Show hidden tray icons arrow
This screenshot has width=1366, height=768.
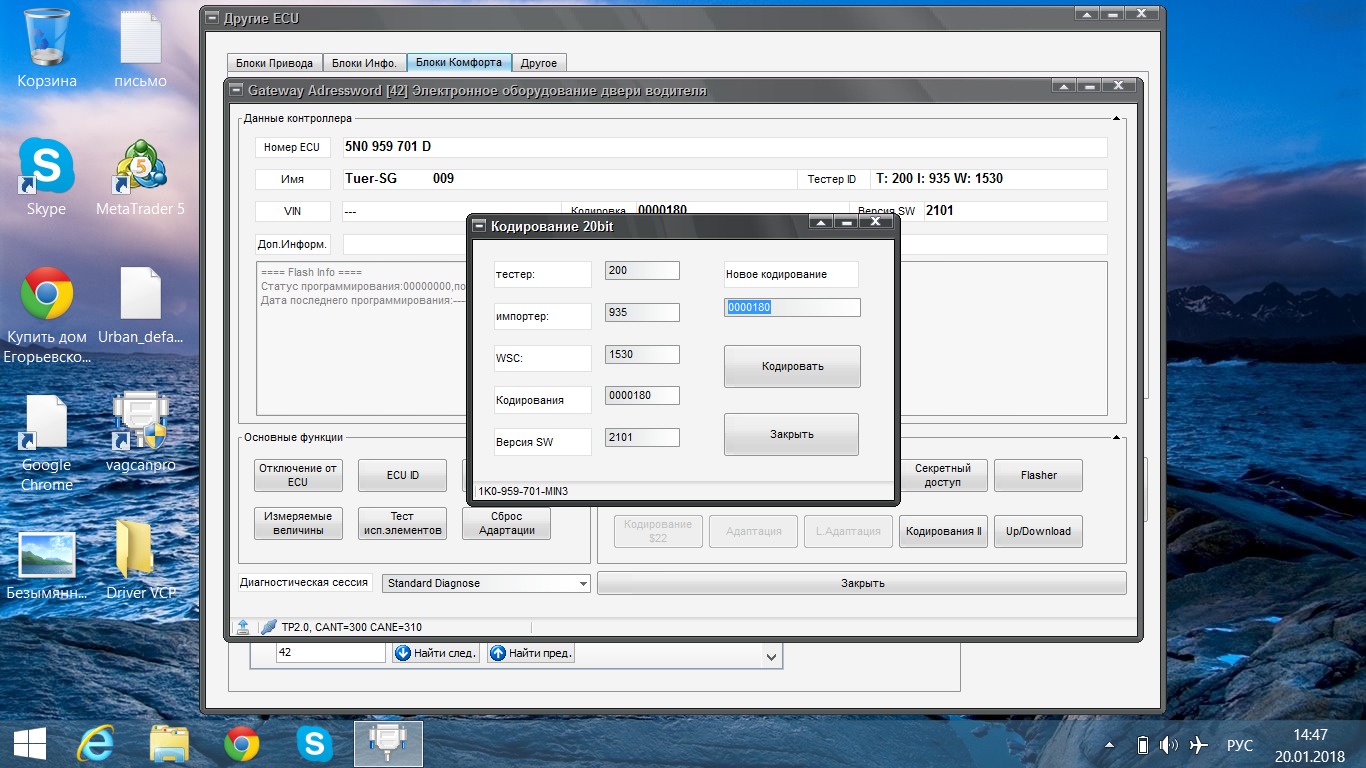1110,745
